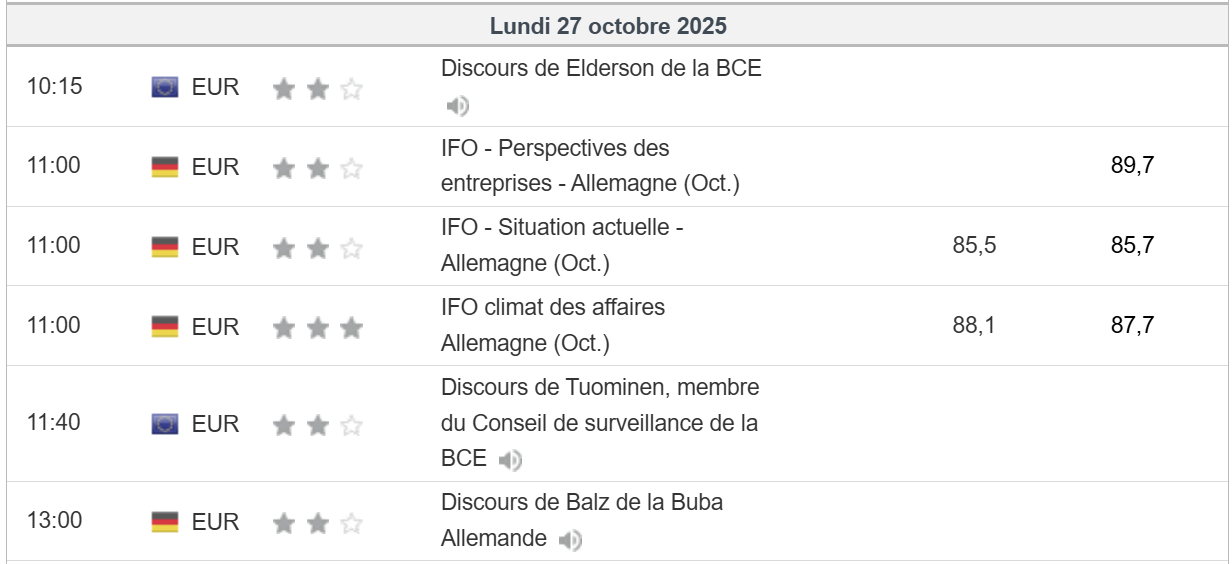Open IFO Situation actuelle Allemagne event
Image resolution: width=1232 pixels, height=564 pixels.
click(x=561, y=245)
